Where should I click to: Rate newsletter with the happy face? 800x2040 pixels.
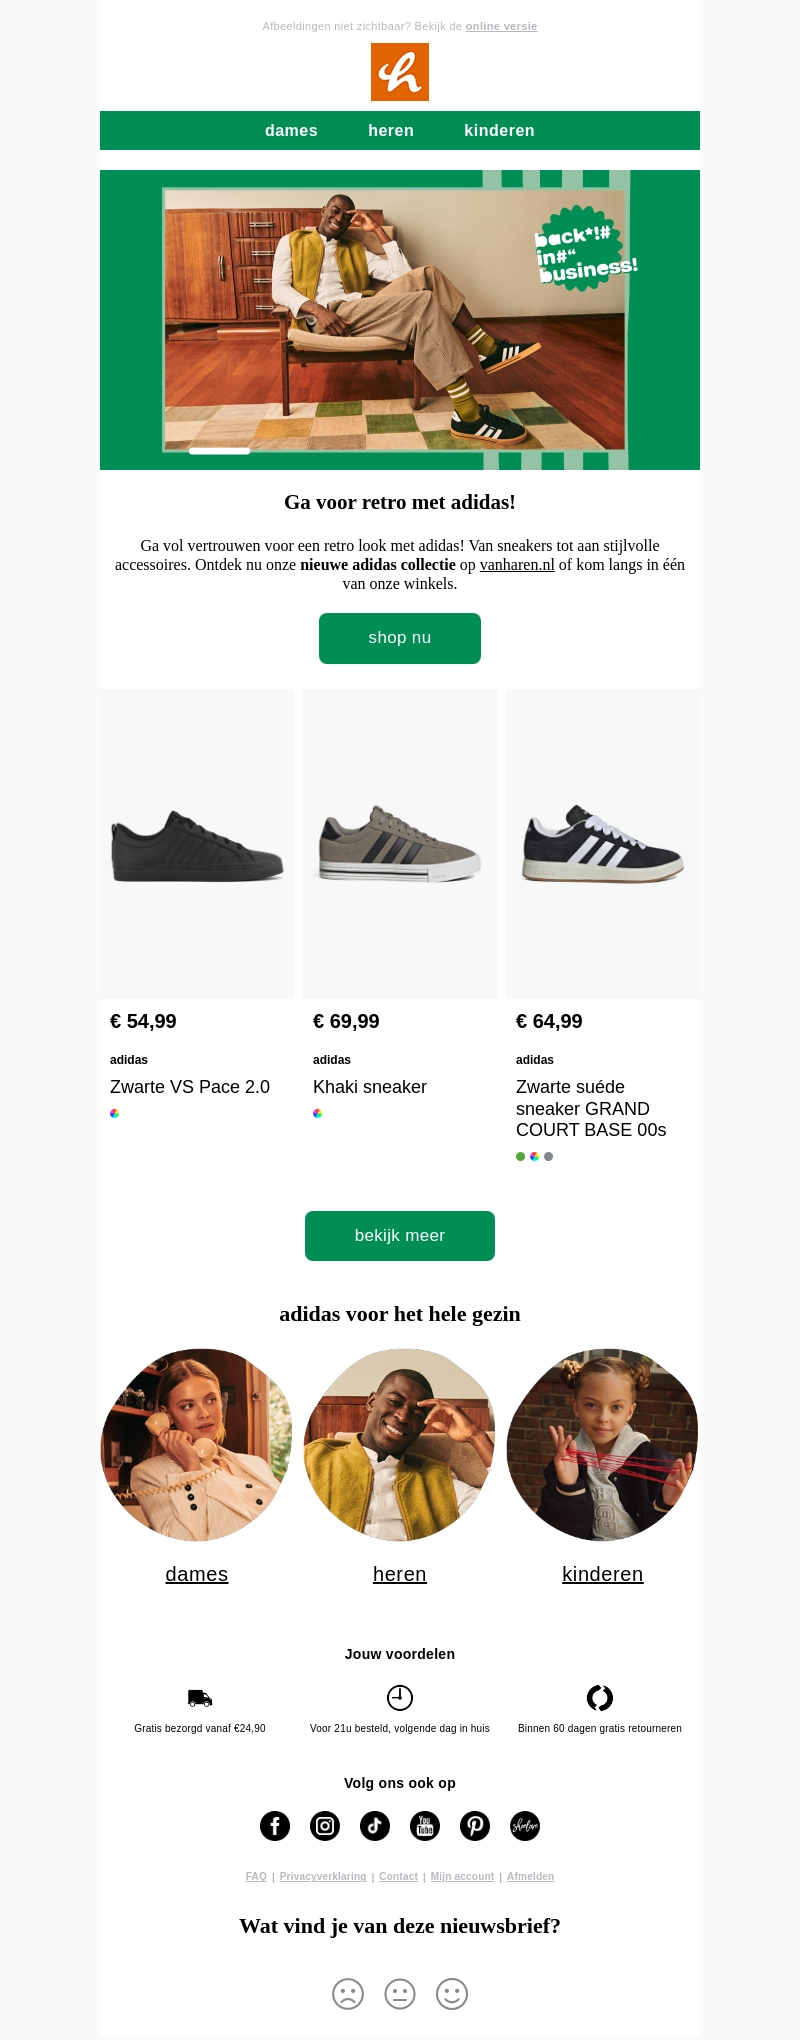[x=452, y=1994]
